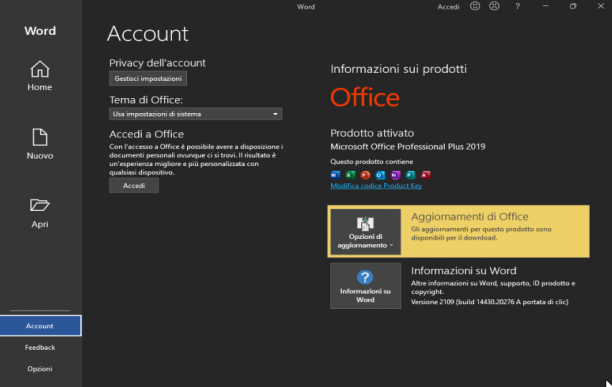Click the Outlook app icon
This screenshot has width=612, height=387.
(380, 175)
